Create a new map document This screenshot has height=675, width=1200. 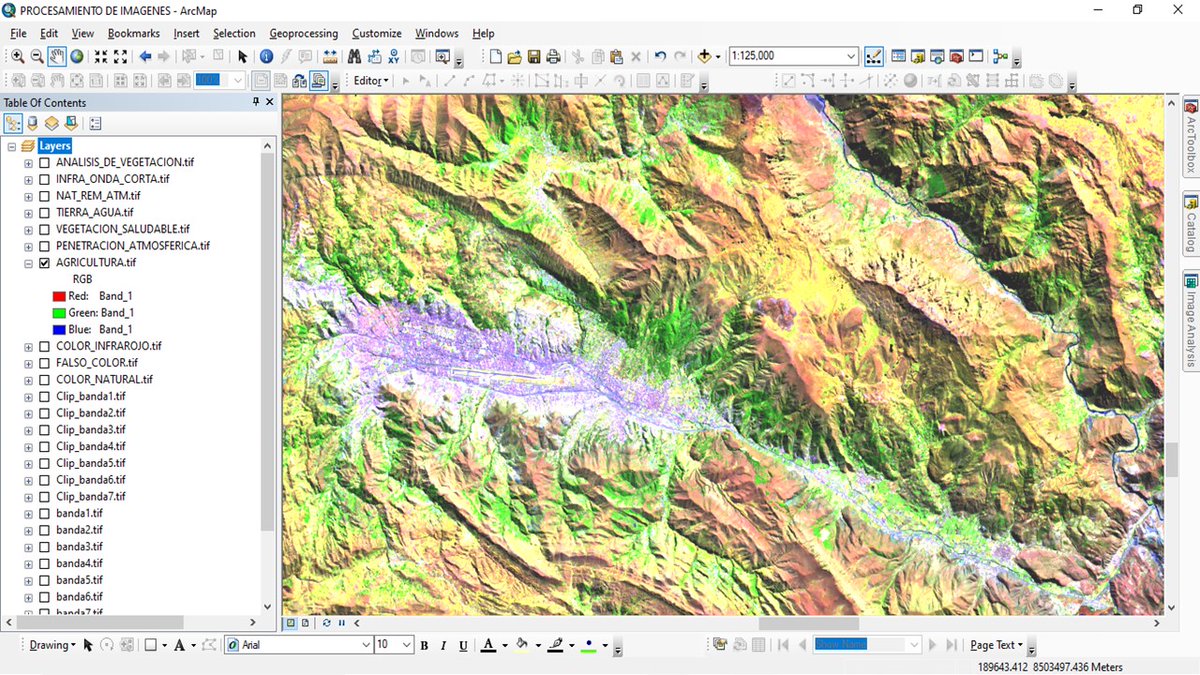tap(495, 56)
